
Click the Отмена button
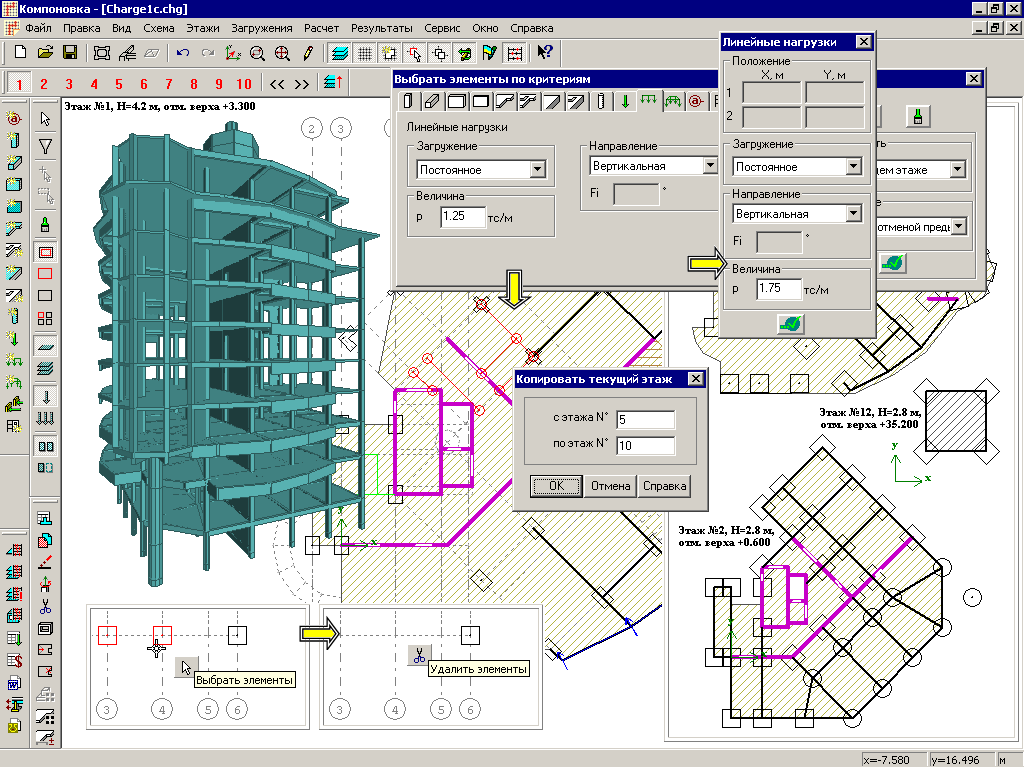[610, 486]
